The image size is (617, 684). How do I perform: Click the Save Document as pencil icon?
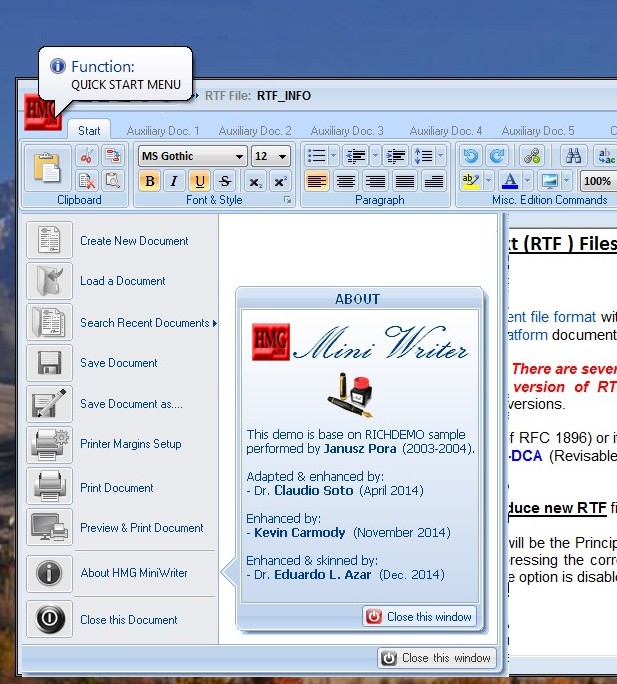49,404
